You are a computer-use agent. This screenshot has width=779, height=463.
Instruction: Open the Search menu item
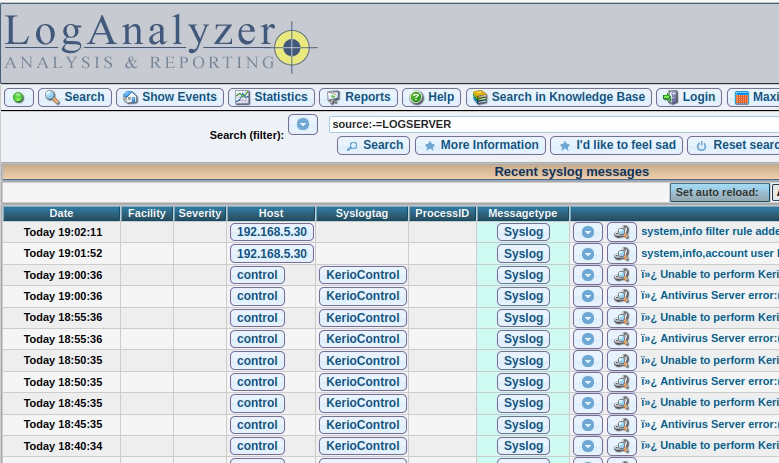coord(75,97)
